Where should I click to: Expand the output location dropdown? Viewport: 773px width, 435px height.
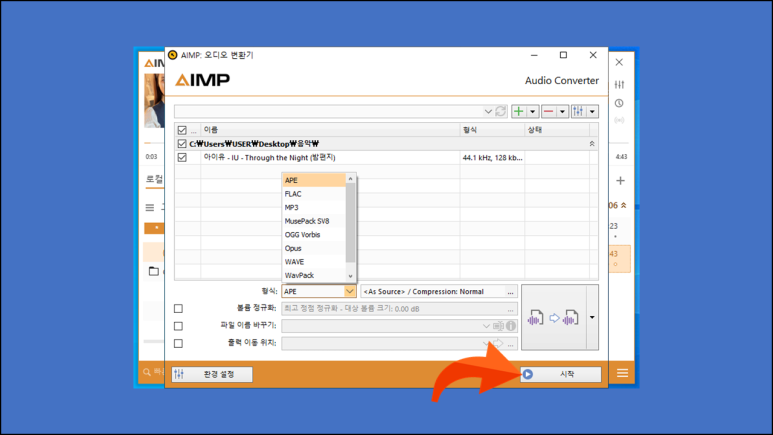486,343
